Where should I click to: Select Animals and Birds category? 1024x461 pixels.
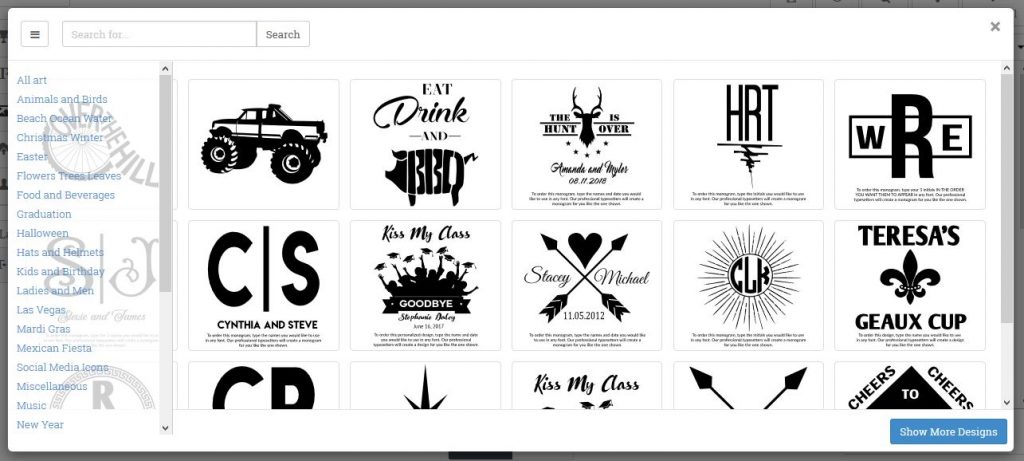click(62, 99)
